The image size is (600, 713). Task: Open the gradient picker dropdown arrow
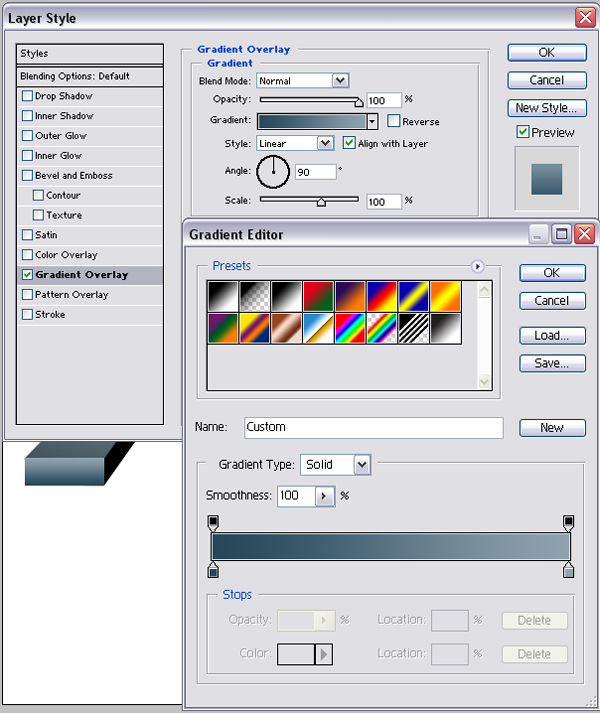373,121
